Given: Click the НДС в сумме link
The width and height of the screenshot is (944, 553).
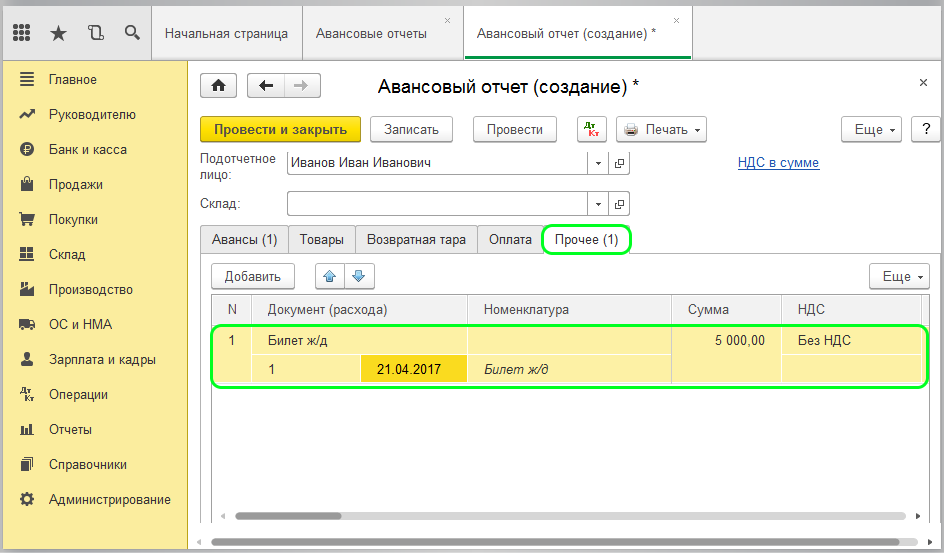Looking at the screenshot, I should click(x=778, y=163).
